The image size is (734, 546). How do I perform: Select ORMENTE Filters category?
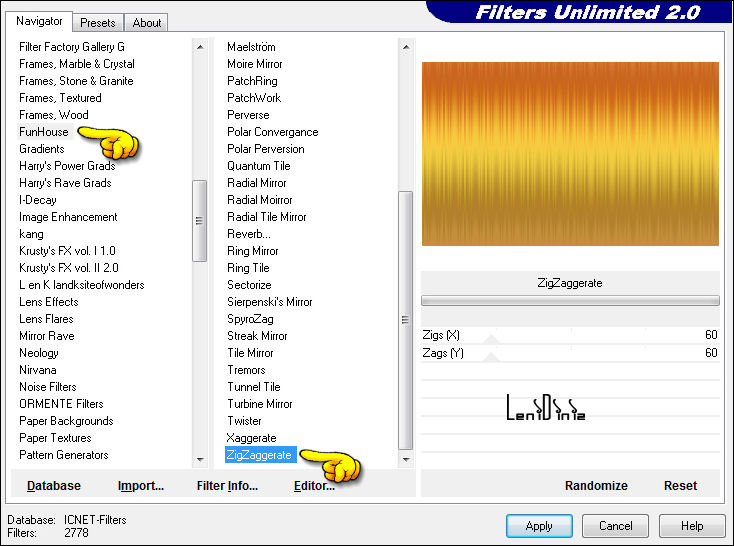click(61, 404)
